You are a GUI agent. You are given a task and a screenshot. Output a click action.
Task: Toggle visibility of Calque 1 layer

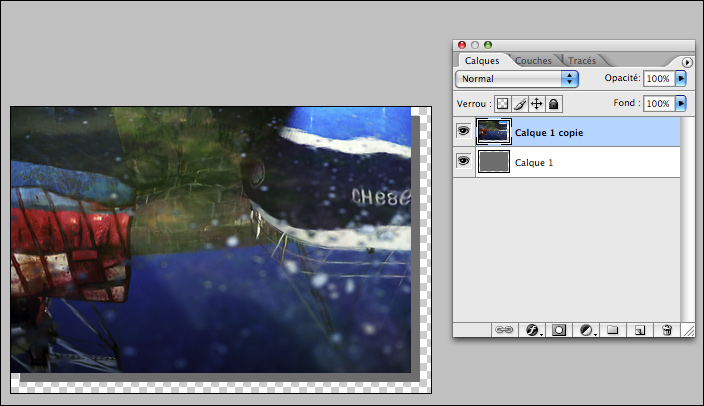pyautogui.click(x=464, y=161)
